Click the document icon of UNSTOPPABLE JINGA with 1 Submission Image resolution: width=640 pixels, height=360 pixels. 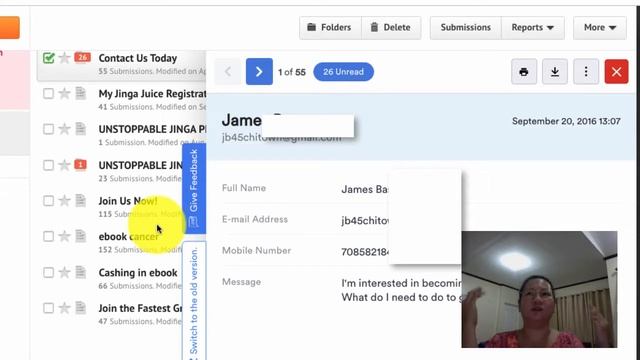tap(80, 129)
